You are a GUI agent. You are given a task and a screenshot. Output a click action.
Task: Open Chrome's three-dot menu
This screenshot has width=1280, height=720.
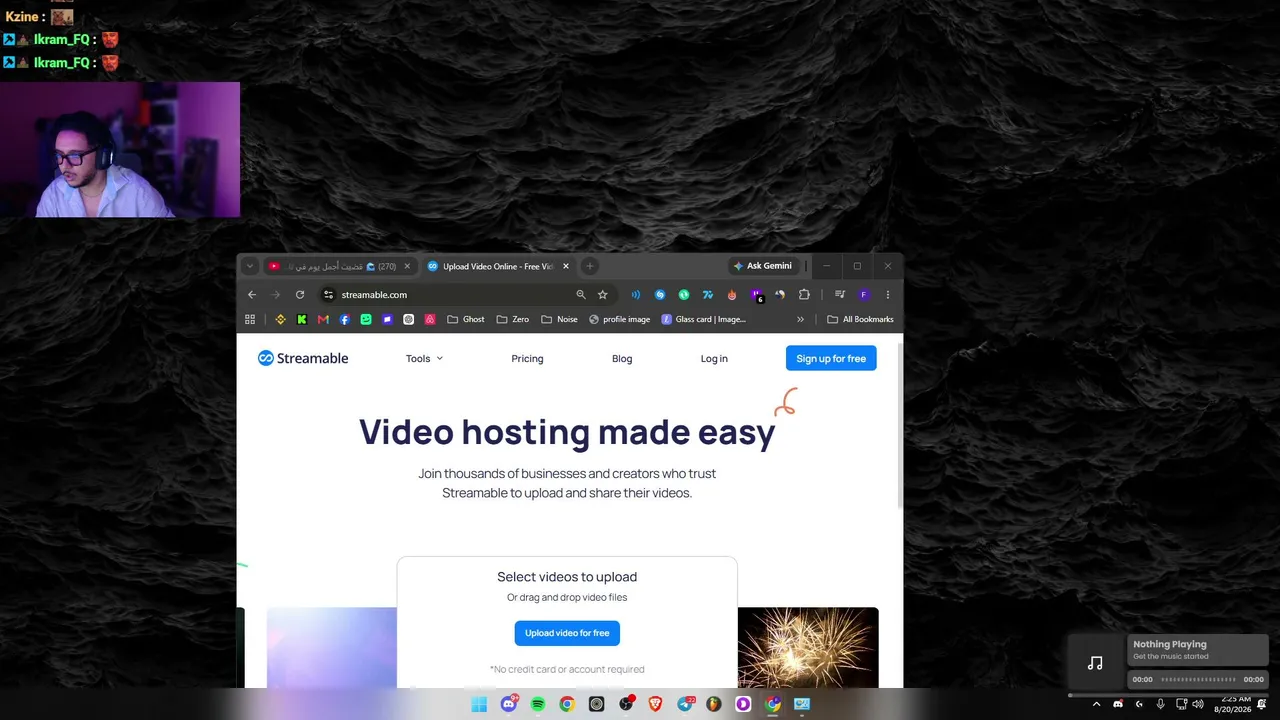[887, 295]
